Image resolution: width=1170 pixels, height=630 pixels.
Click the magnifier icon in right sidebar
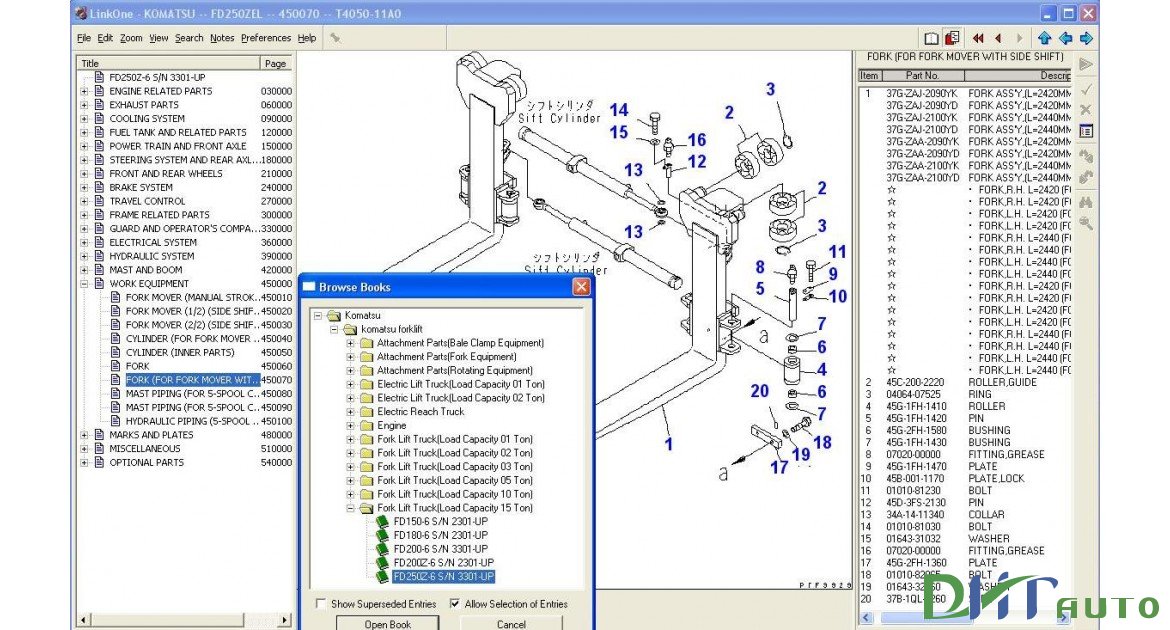coord(1086,223)
